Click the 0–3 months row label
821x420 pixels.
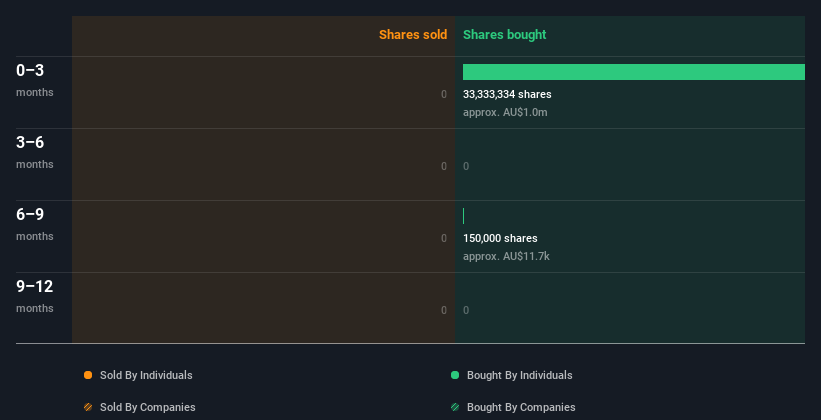pos(35,80)
